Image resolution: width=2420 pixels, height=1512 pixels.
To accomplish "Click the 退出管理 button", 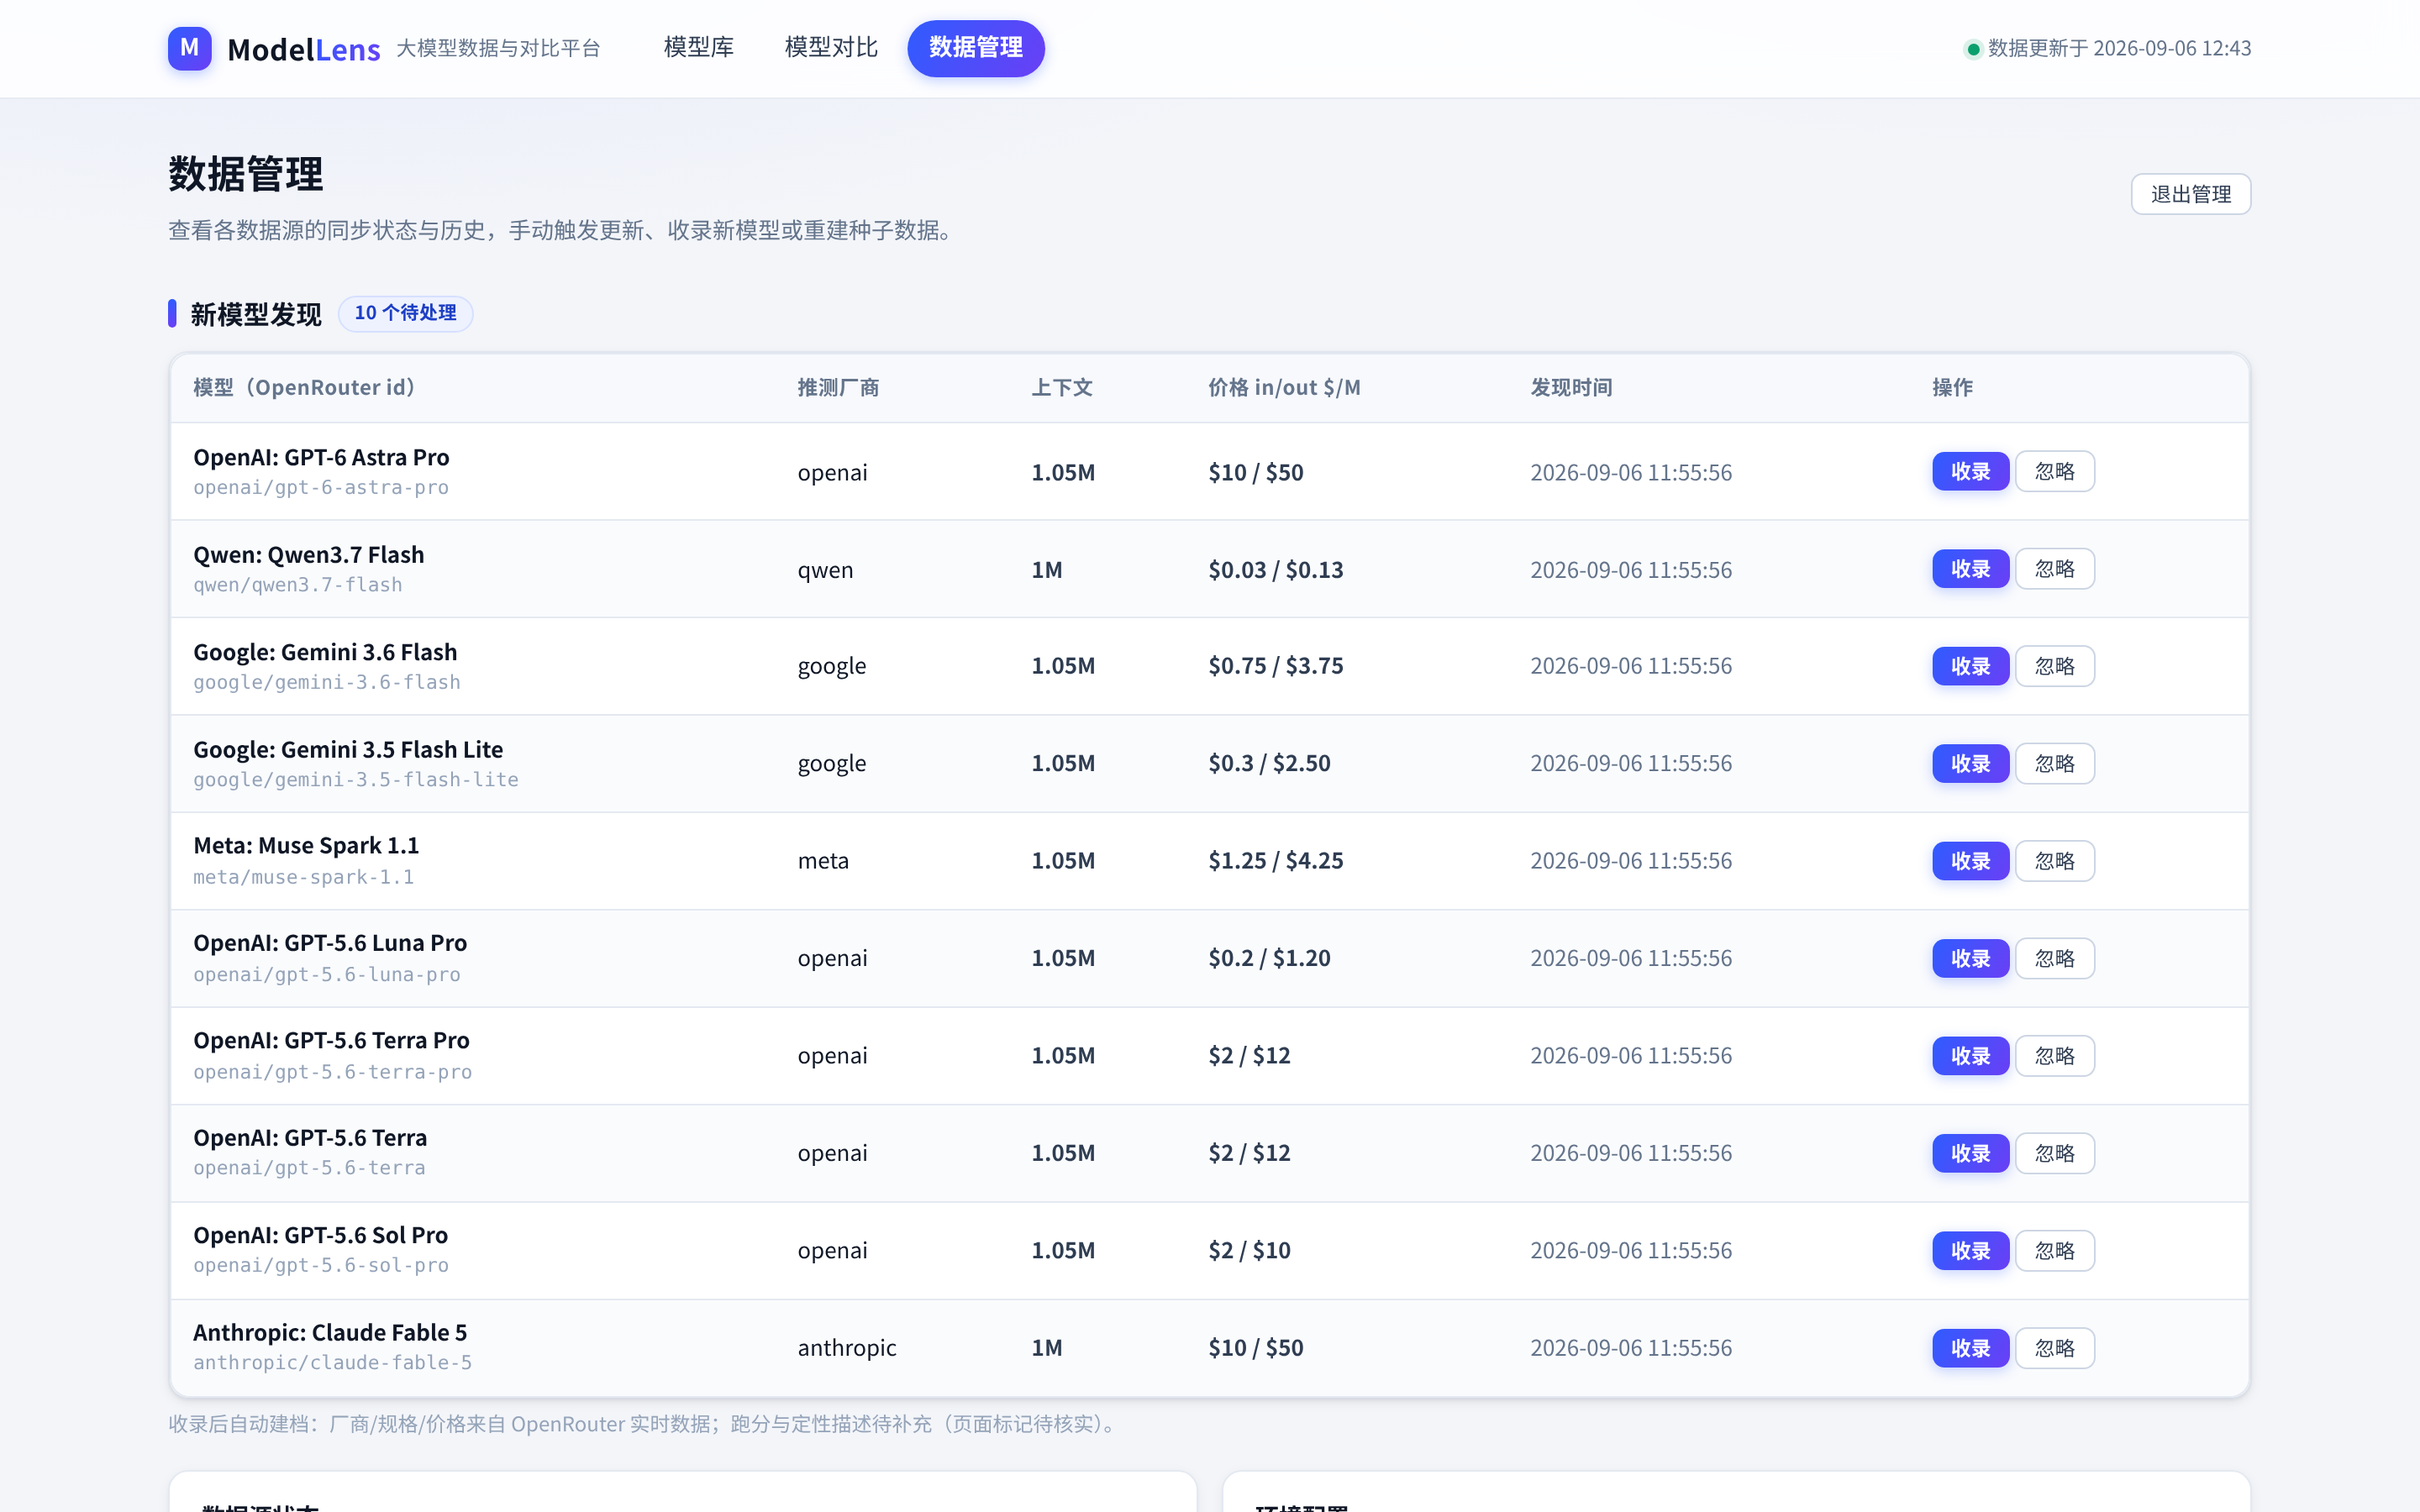I will pyautogui.click(x=2190, y=194).
